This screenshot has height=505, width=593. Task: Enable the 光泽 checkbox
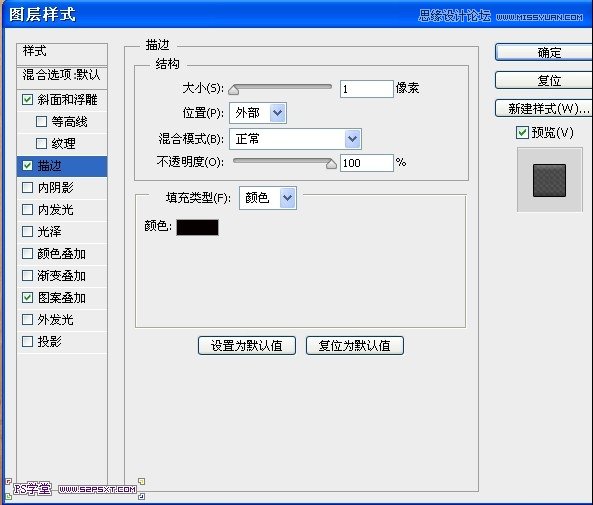coord(27,232)
